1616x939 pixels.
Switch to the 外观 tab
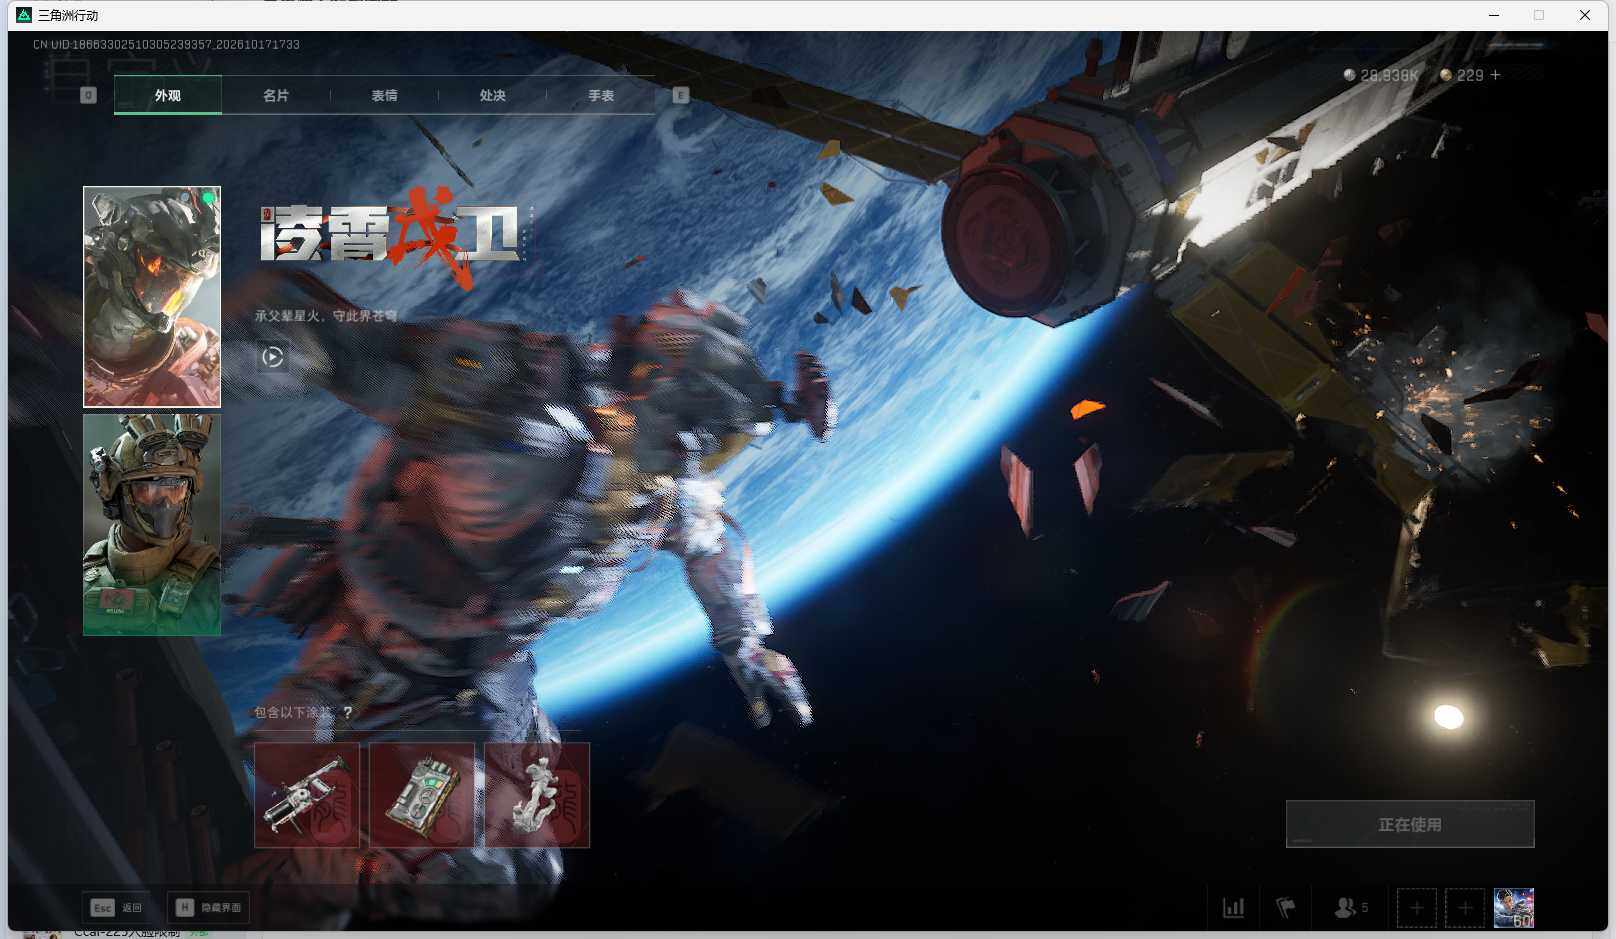click(168, 96)
